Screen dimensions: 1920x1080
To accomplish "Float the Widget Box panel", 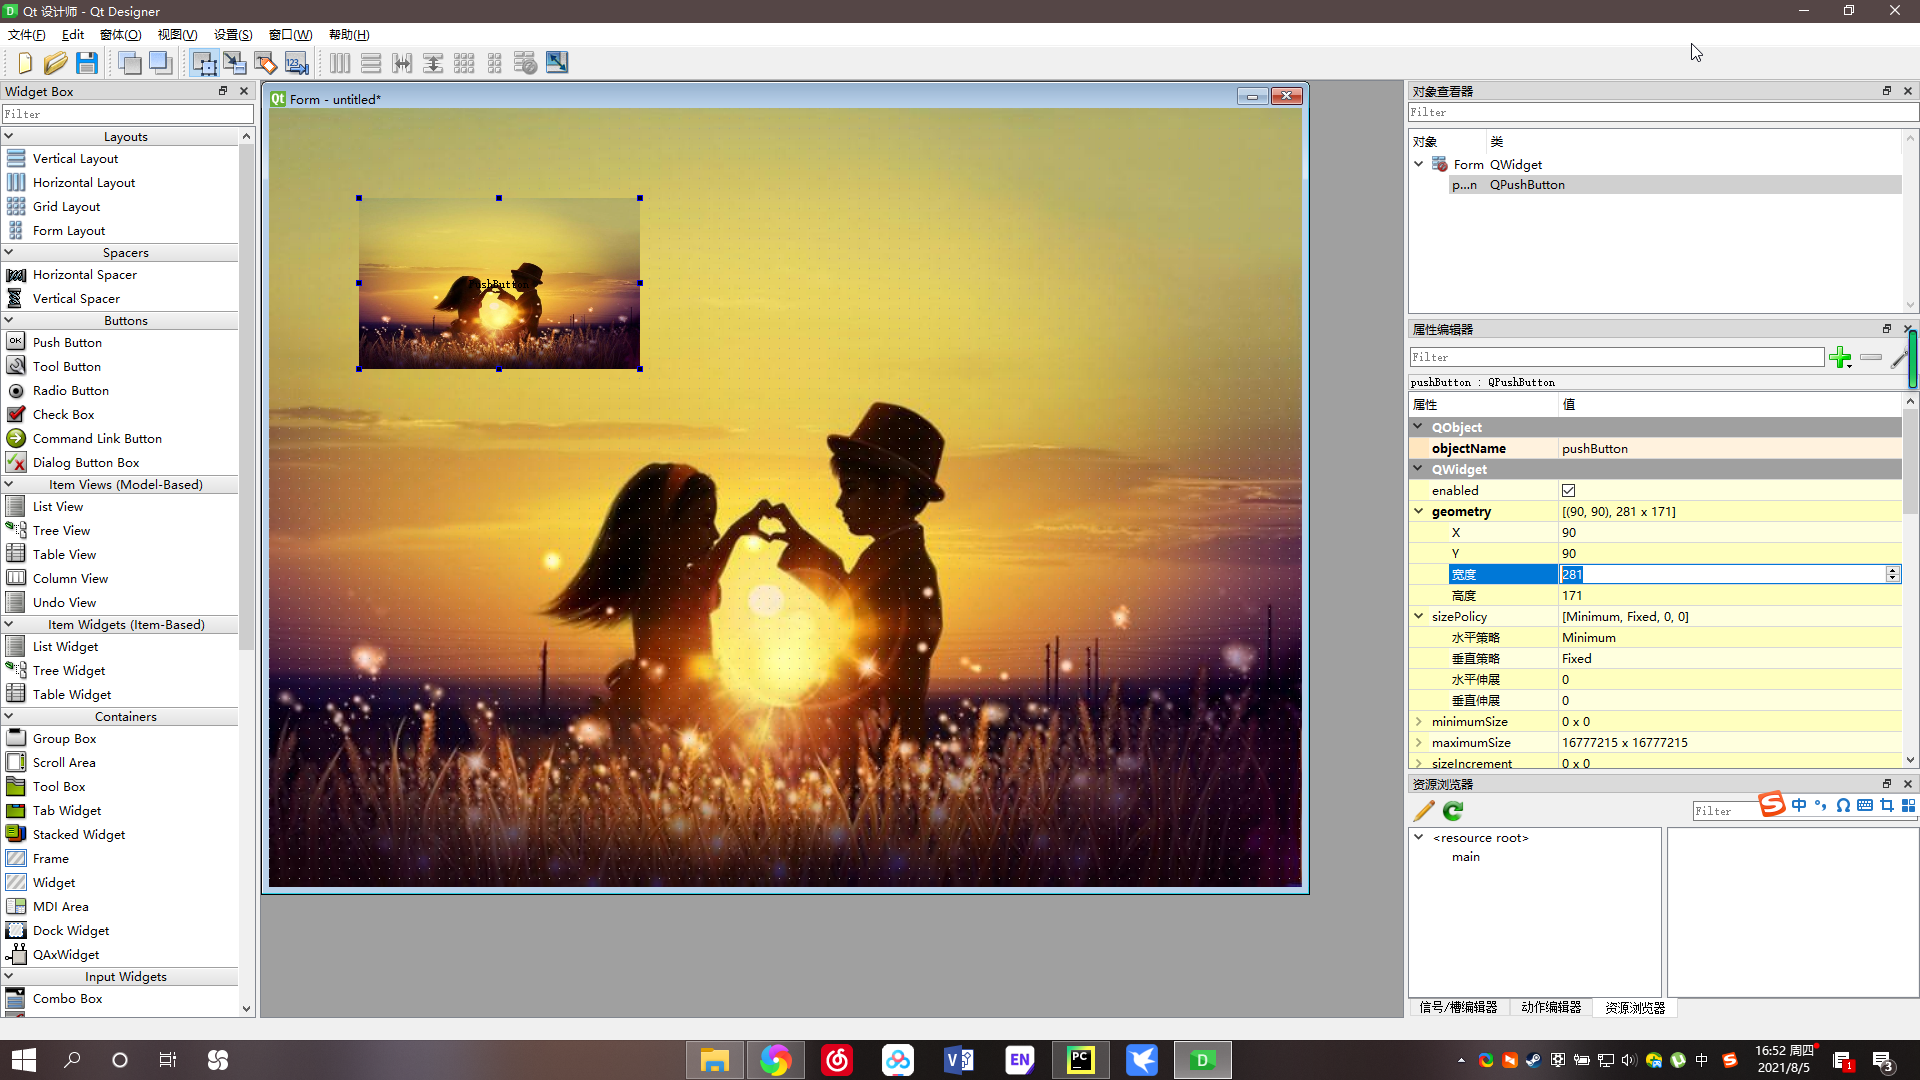I will (223, 91).
